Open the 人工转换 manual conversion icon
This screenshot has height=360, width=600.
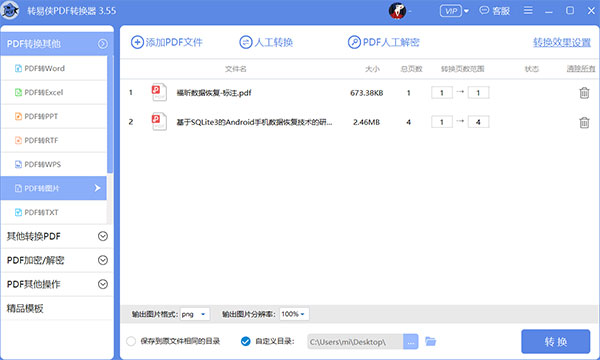click(x=246, y=42)
